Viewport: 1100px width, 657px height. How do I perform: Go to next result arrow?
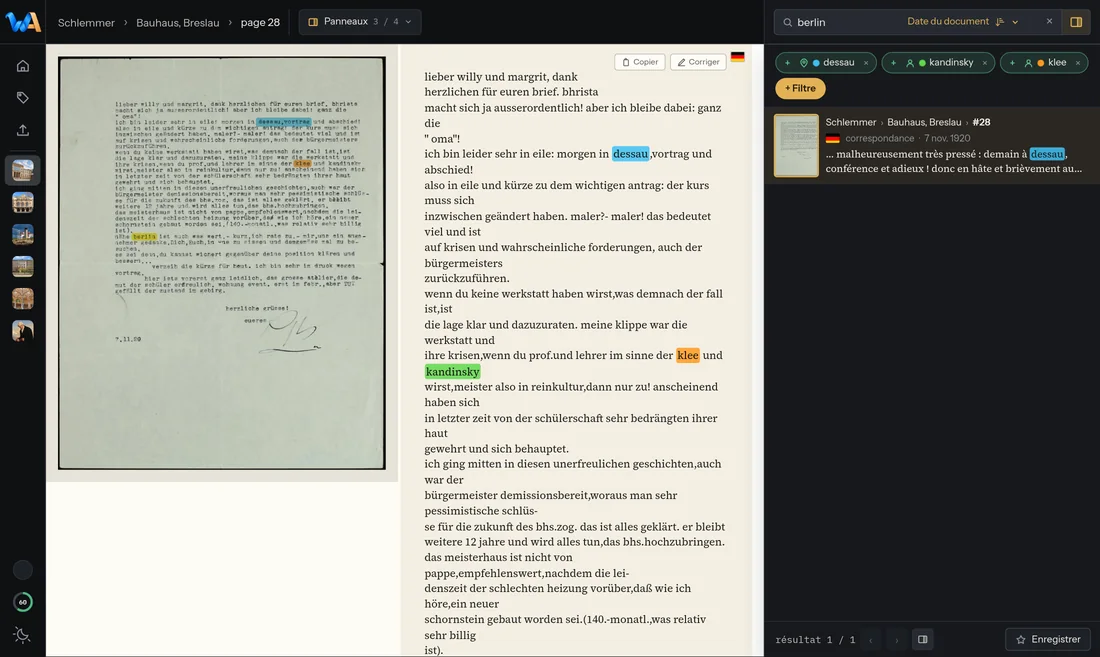point(896,639)
